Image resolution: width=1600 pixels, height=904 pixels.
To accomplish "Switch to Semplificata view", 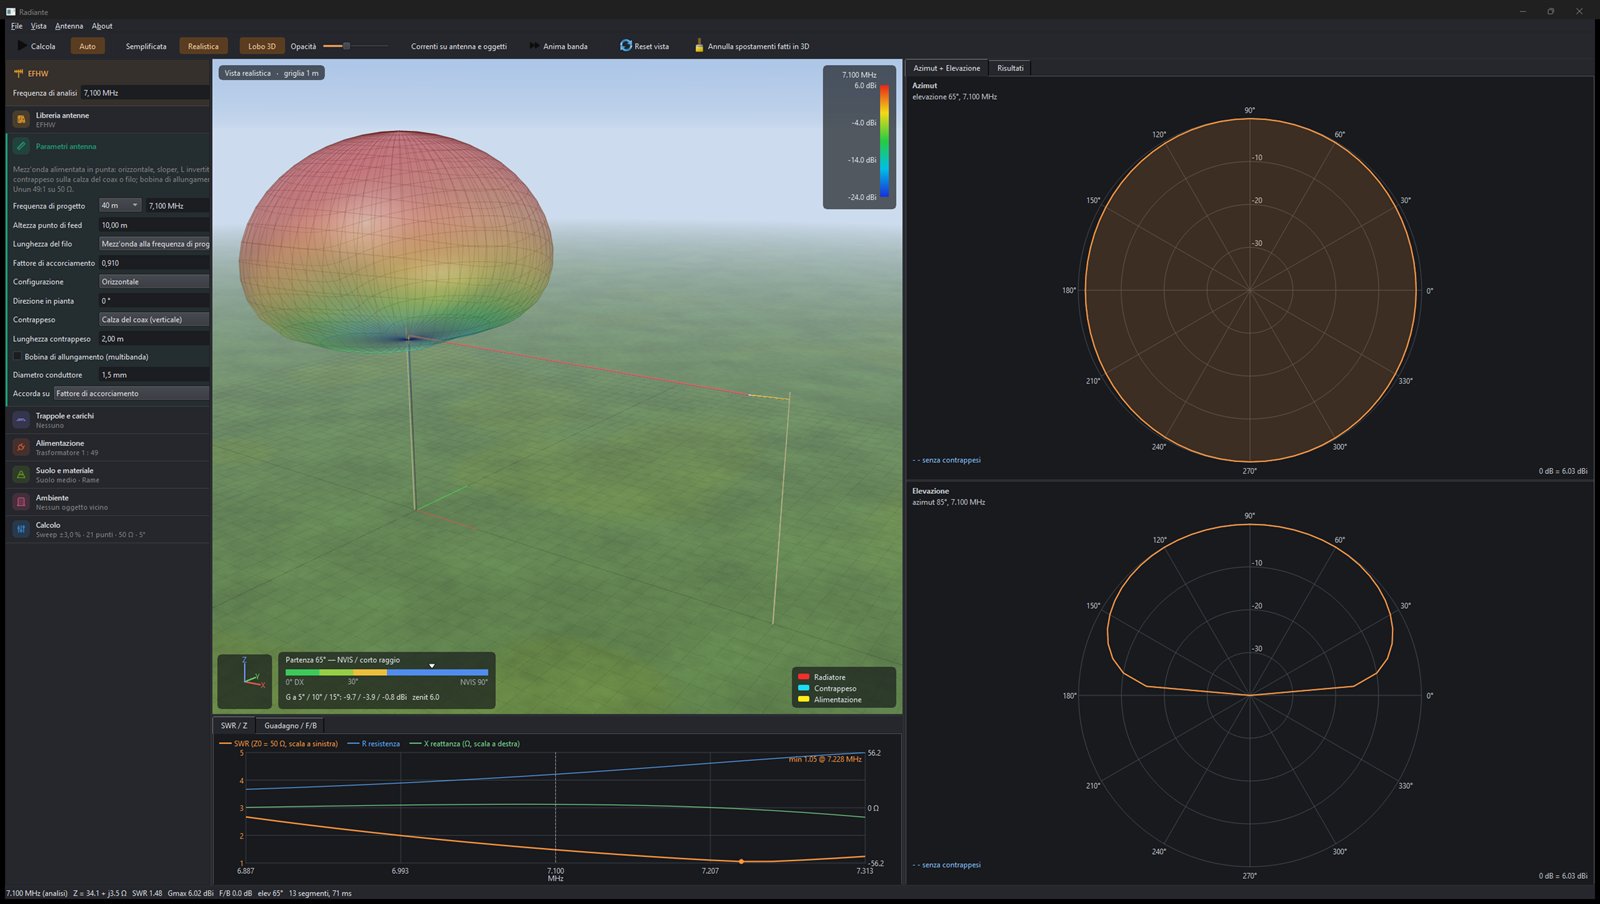I will click(146, 46).
